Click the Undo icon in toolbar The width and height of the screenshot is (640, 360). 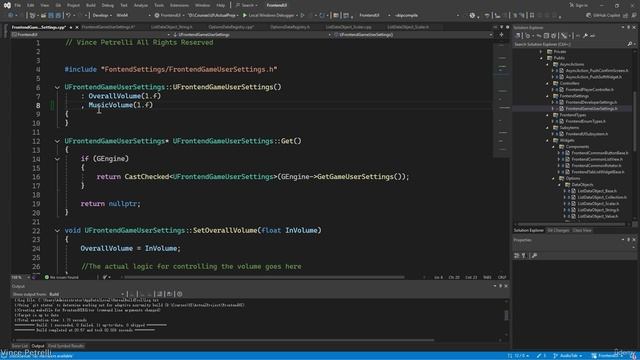coord(69,15)
